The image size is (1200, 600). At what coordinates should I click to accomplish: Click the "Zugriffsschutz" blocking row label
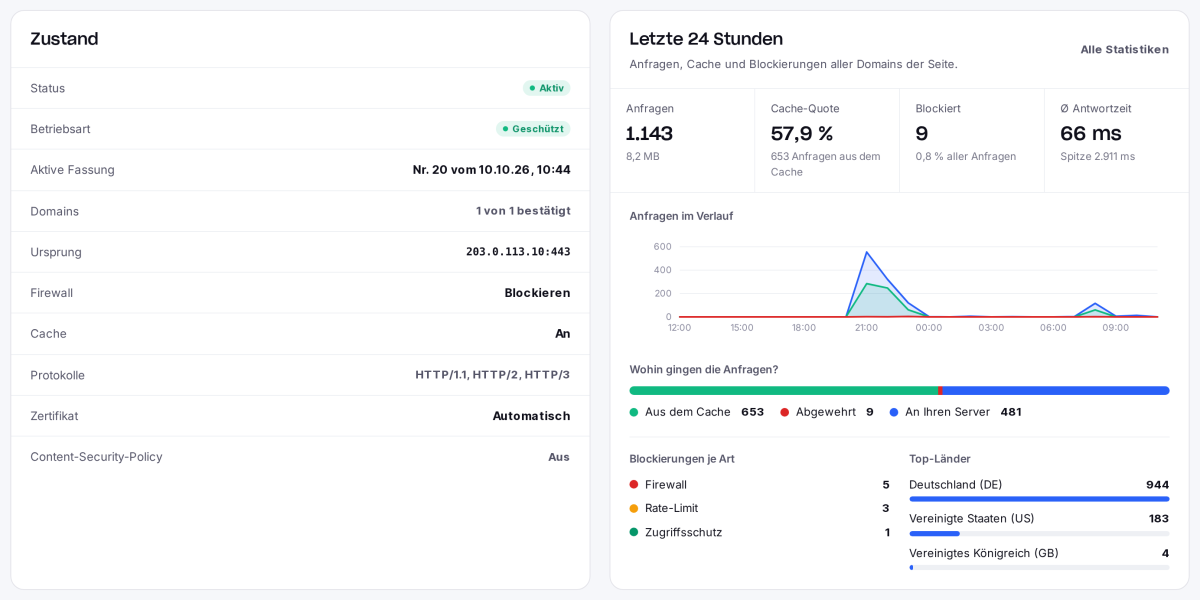point(684,532)
